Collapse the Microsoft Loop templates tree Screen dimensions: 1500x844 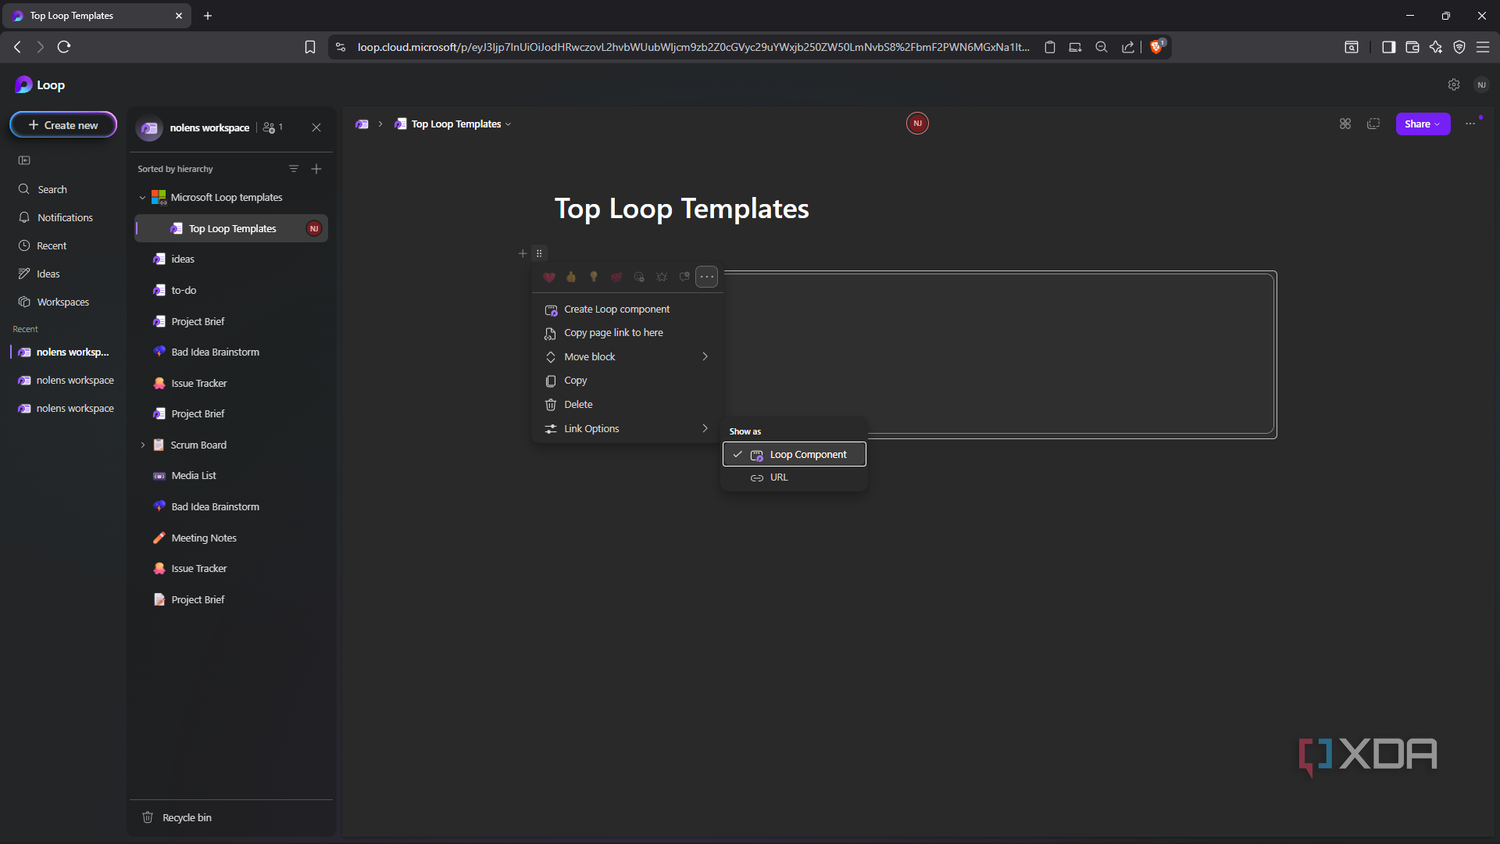[142, 198]
